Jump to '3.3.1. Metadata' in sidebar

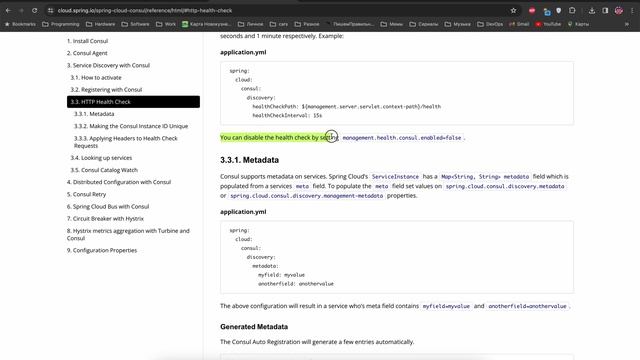click(94, 114)
